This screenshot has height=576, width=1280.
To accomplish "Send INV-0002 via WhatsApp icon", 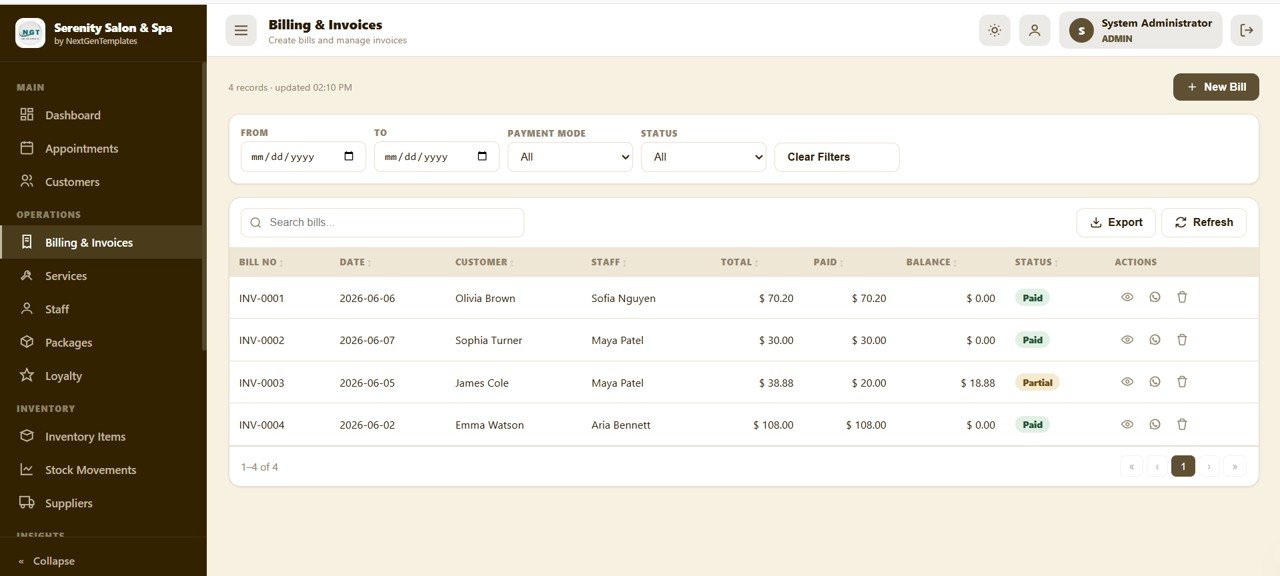I will click(x=1155, y=340).
